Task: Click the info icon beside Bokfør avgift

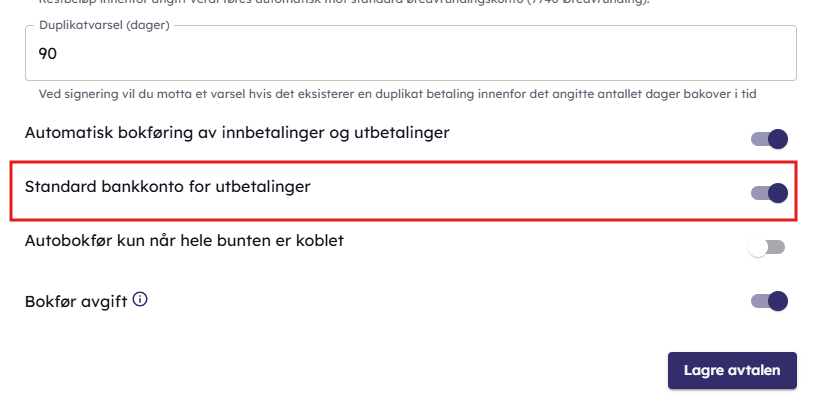Action: [140, 300]
